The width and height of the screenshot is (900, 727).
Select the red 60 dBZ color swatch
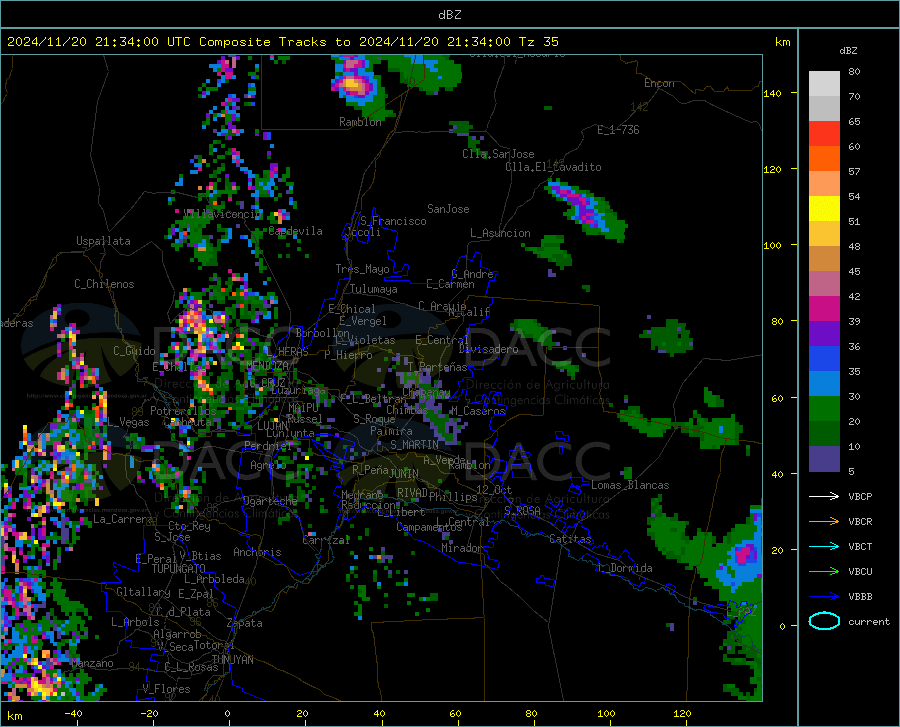824,134
